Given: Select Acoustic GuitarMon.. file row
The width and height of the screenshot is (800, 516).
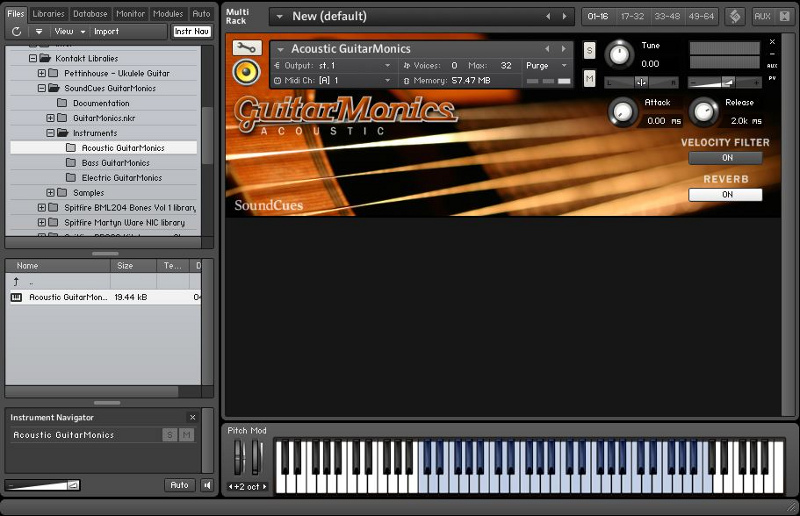Looking at the screenshot, I should [105, 297].
